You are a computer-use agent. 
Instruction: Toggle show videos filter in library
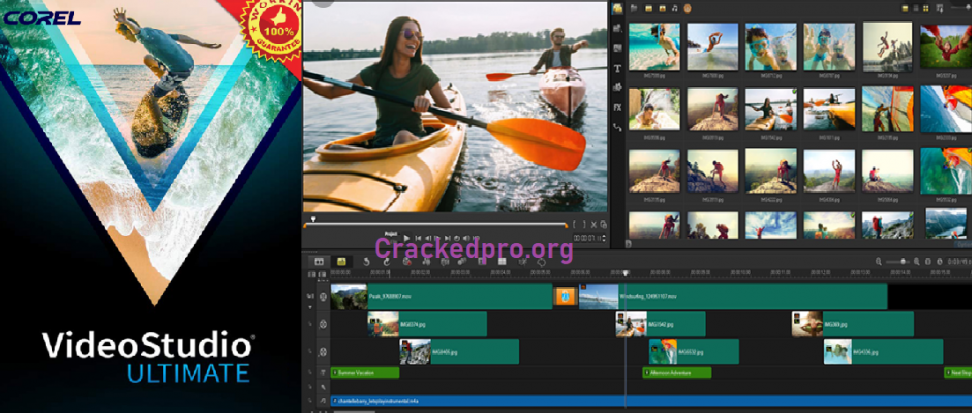click(x=648, y=8)
